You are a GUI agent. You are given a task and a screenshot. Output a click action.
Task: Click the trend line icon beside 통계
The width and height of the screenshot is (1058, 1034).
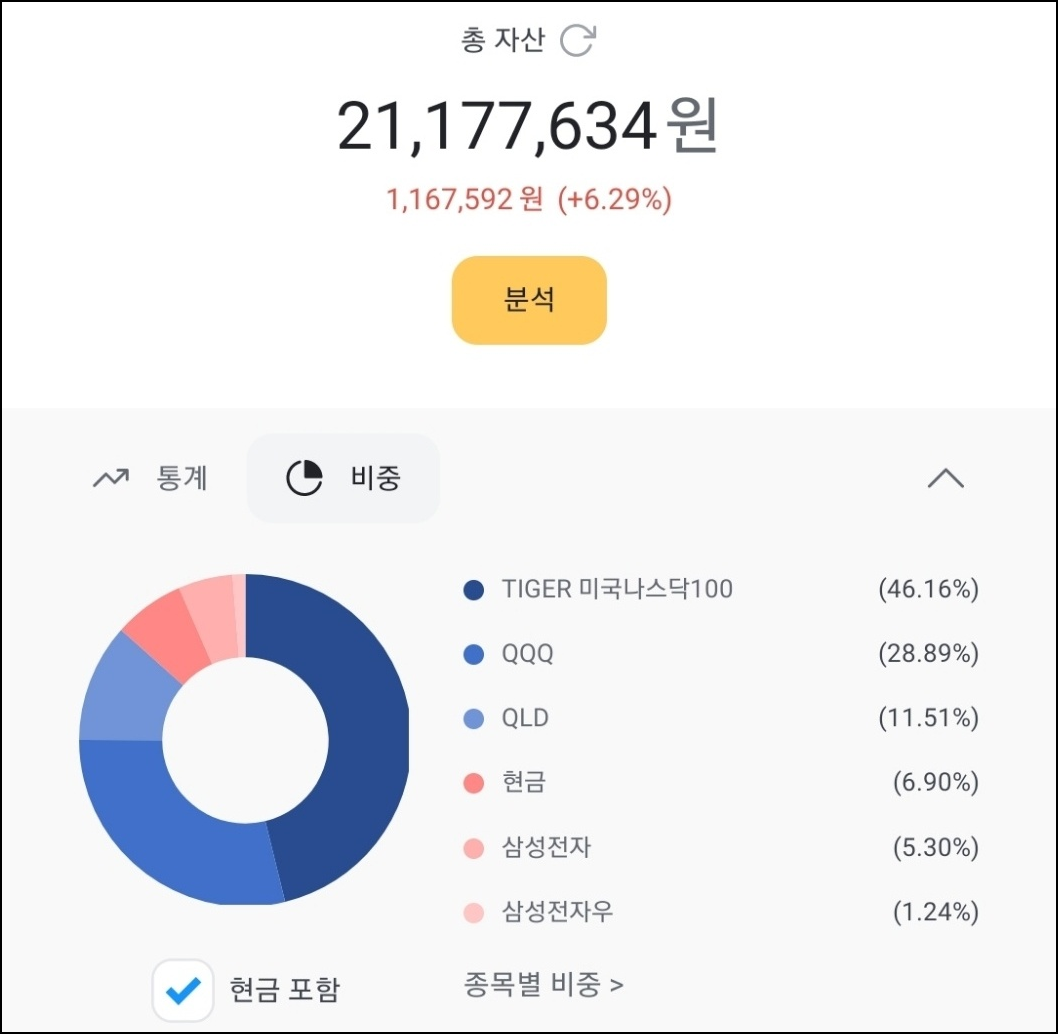pyautogui.click(x=111, y=479)
